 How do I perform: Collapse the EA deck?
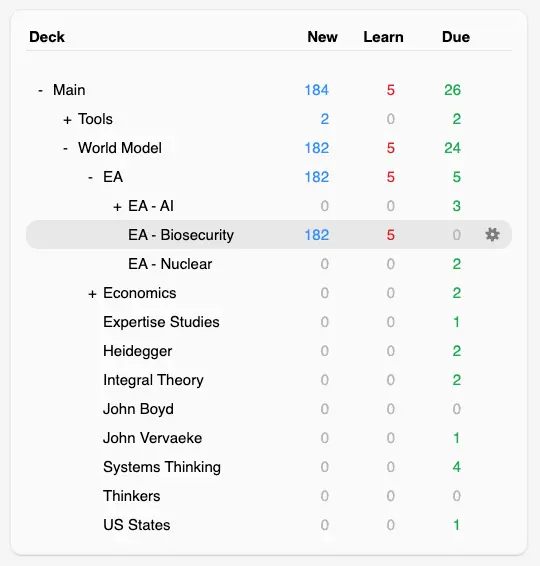pyautogui.click(x=90, y=177)
